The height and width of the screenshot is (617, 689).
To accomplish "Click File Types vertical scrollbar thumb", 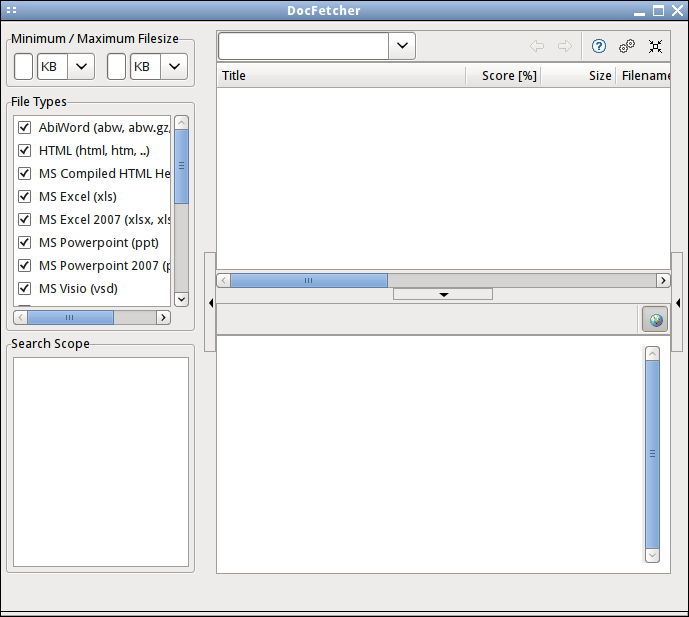I will (181, 166).
